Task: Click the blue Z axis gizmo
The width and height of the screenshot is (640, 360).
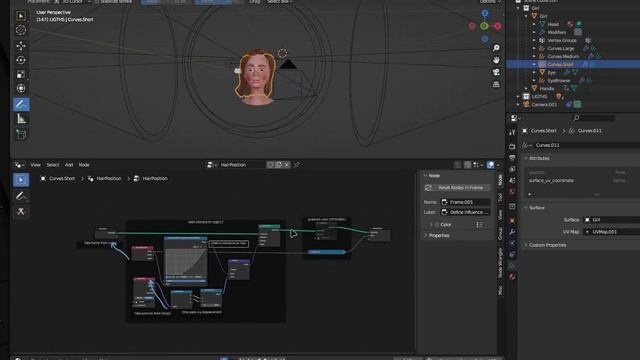Action: point(484,13)
